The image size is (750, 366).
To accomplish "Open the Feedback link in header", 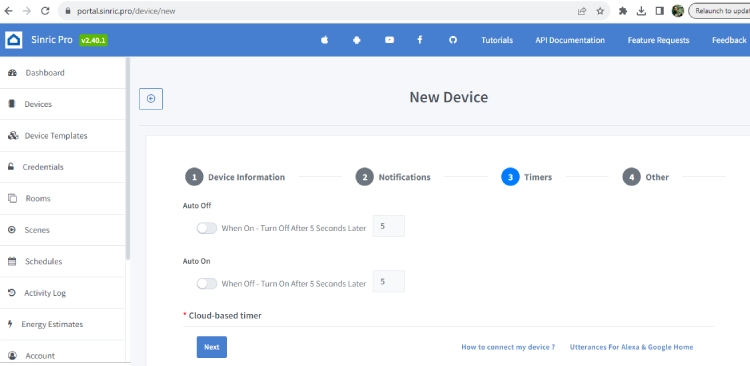I will point(729,40).
